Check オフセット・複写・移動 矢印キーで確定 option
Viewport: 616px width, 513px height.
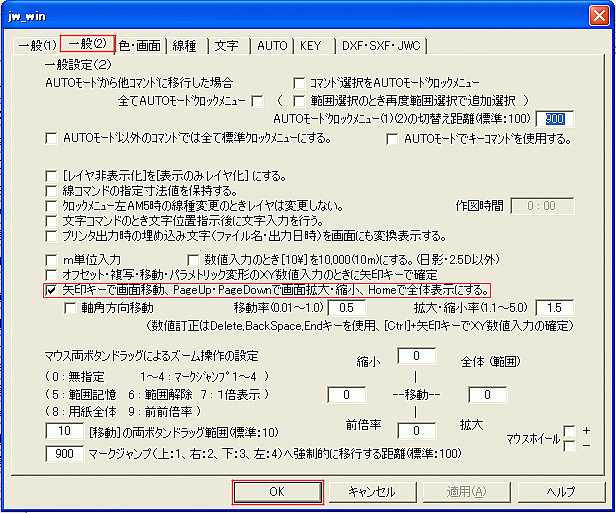tap(51, 275)
